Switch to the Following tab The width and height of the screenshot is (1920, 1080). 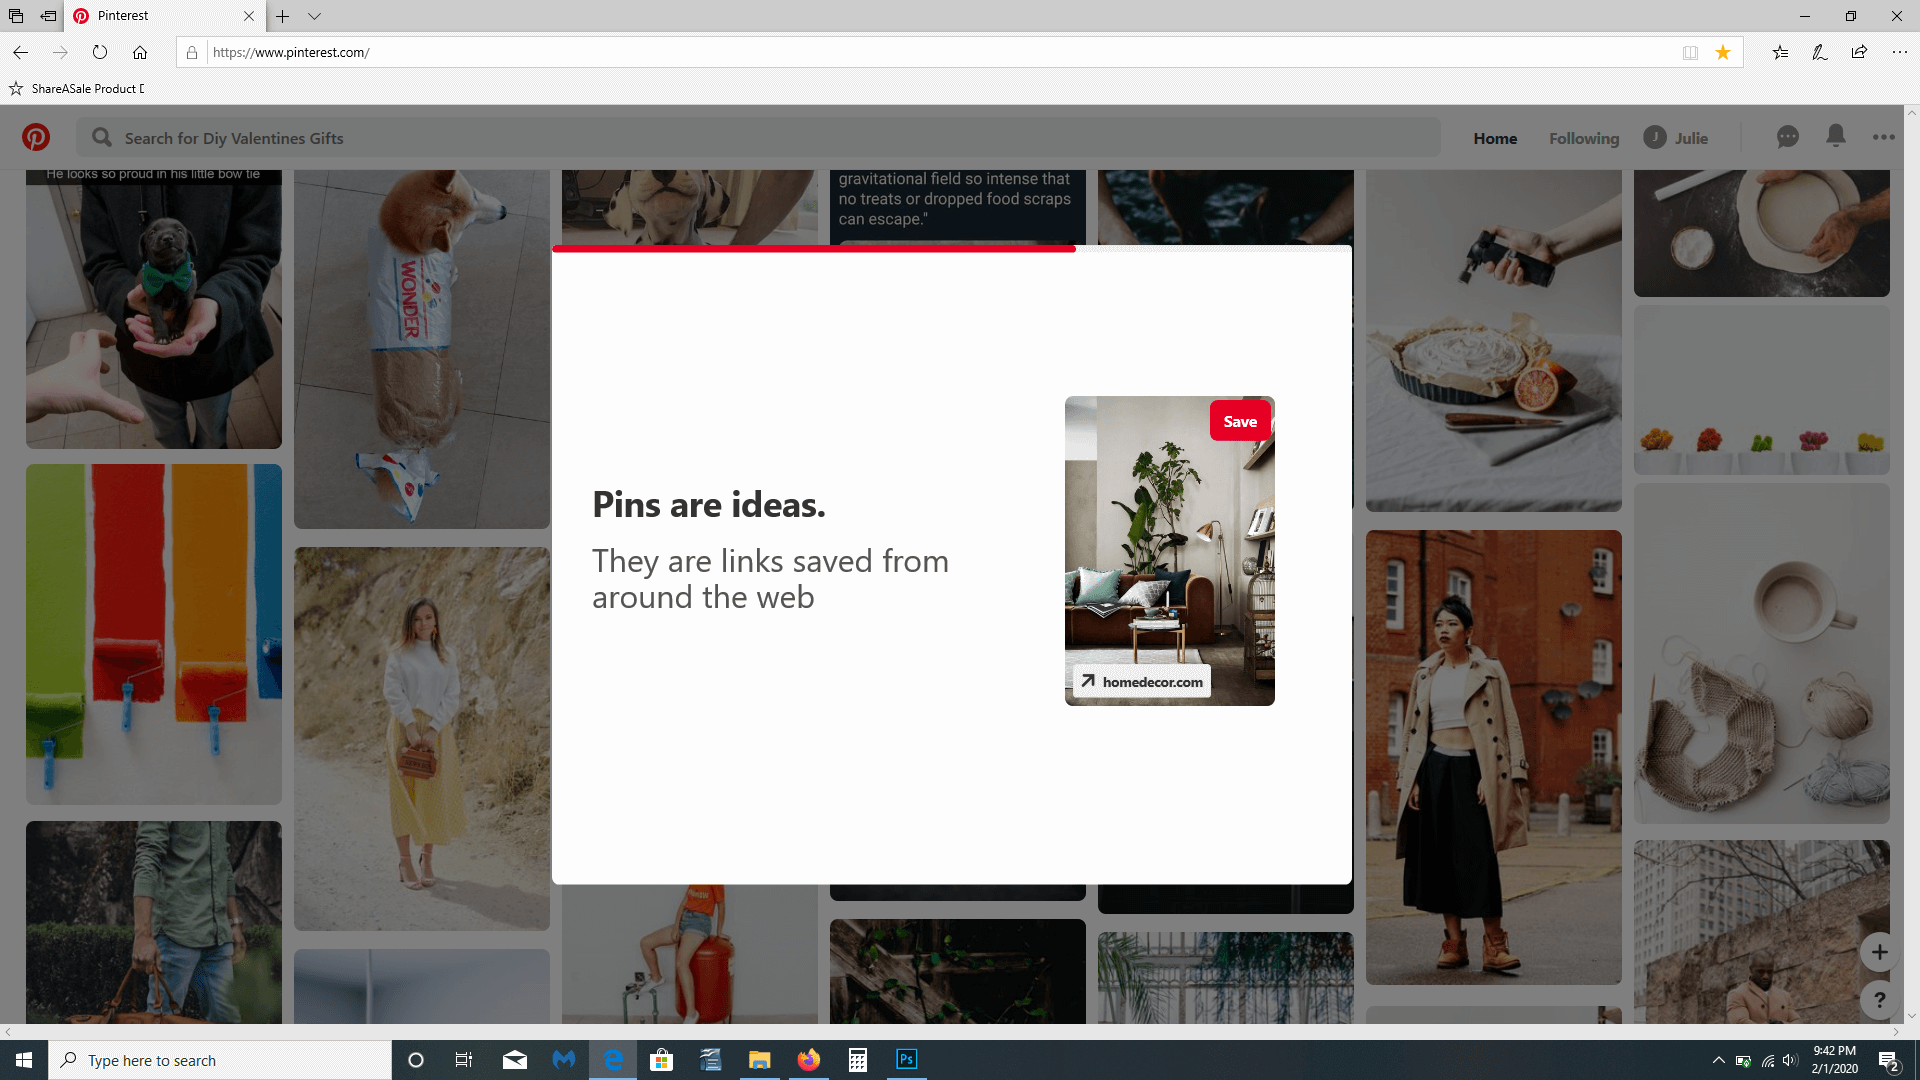point(1583,138)
